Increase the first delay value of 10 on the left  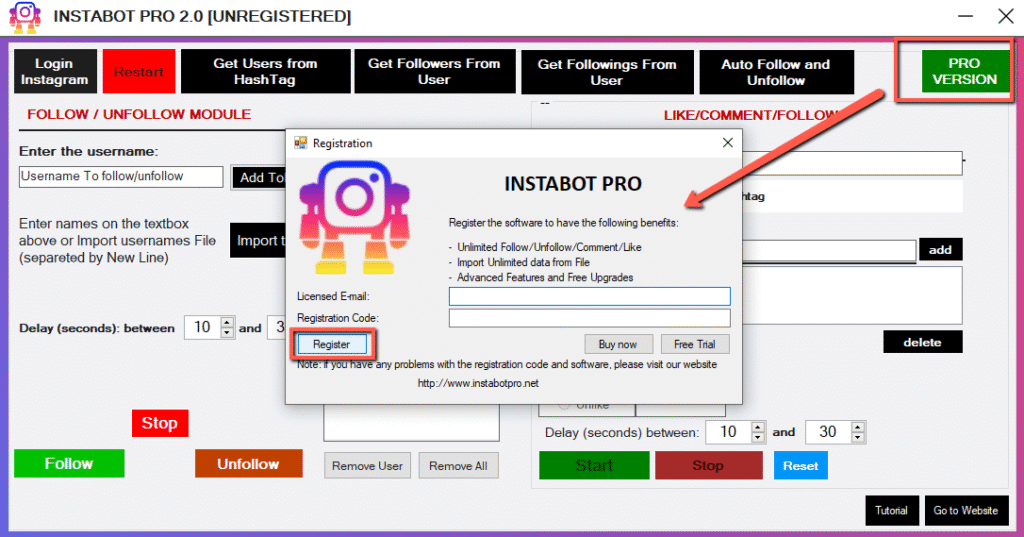pyautogui.click(x=227, y=323)
